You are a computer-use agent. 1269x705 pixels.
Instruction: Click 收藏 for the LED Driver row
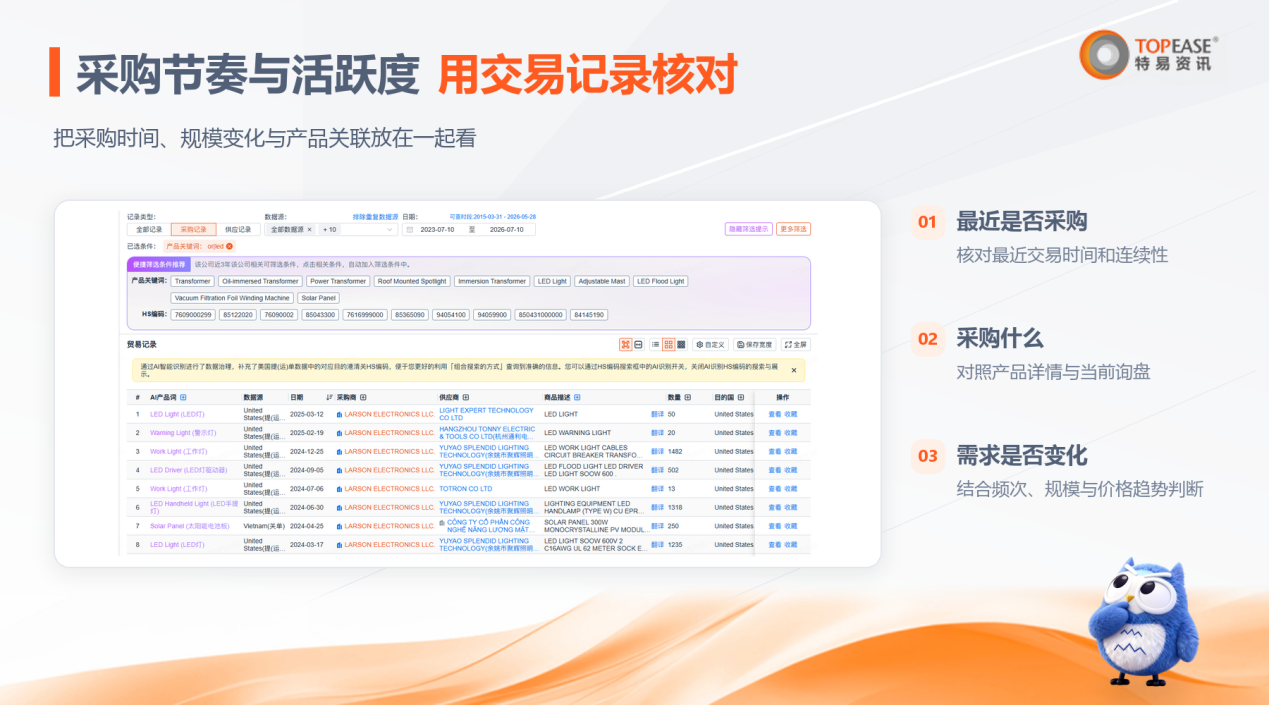tap(791, 470)
